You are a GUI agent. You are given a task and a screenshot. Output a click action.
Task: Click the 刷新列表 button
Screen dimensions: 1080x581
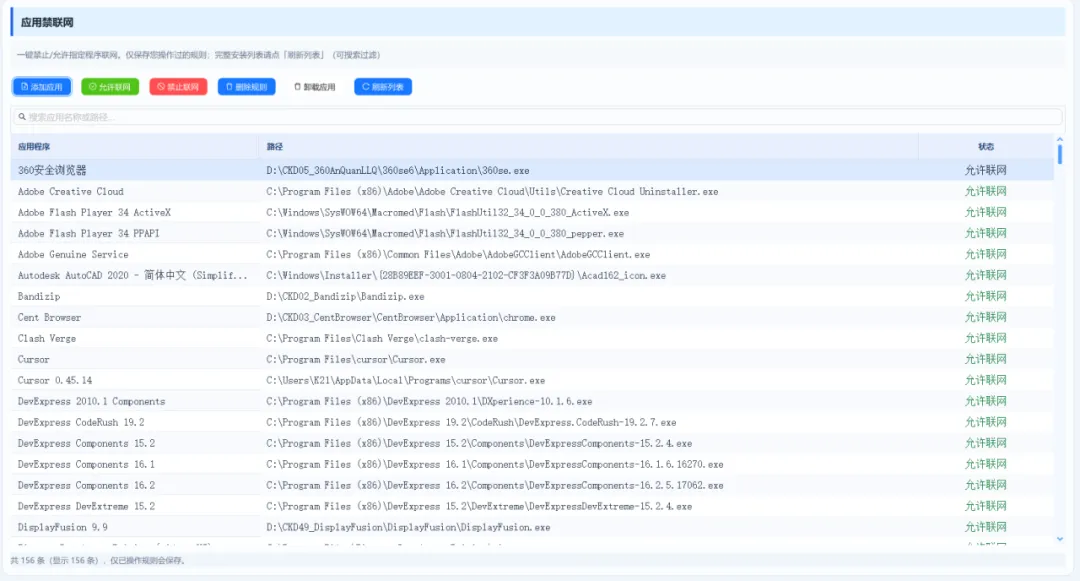pyautogui.click(x=383, y=87)
